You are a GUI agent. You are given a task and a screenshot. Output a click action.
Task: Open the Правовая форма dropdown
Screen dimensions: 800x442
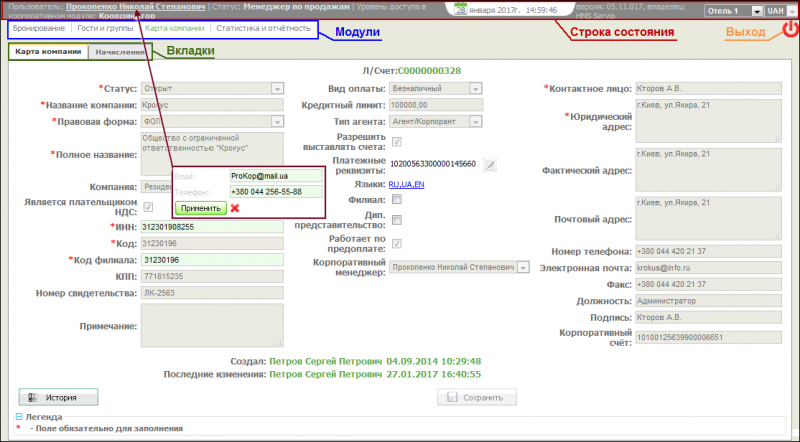(x=277, y=121)
